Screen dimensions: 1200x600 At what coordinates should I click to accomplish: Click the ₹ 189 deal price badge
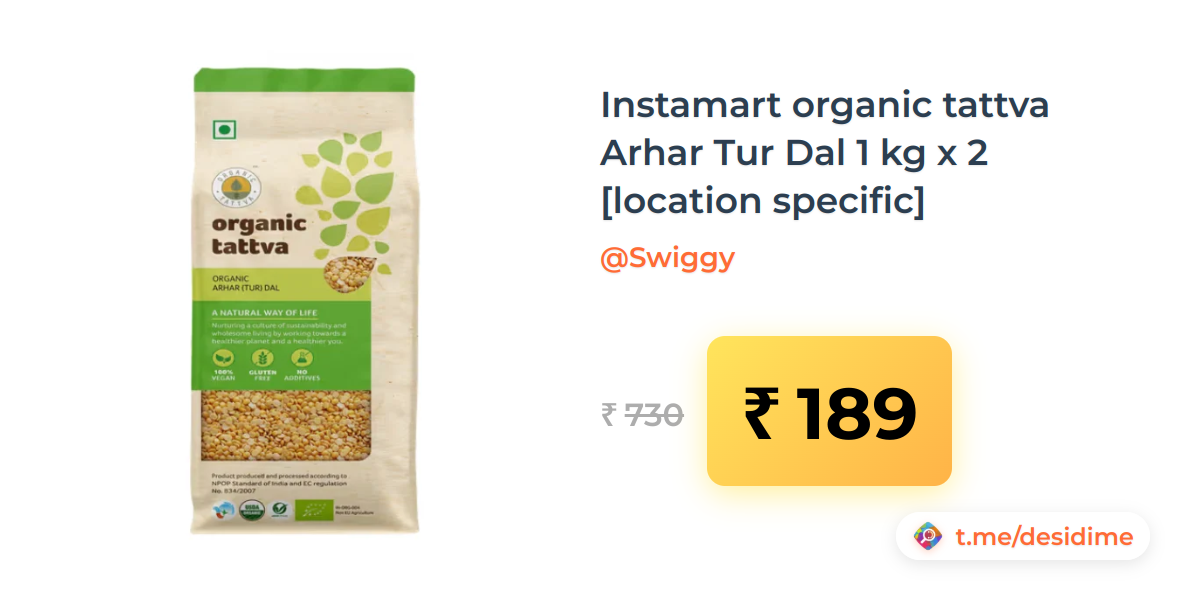[x=829, y=411]
